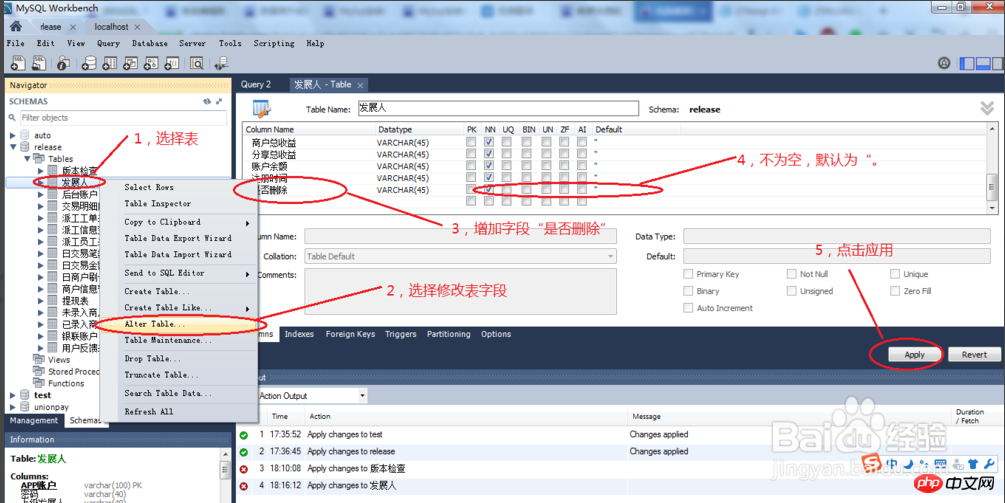This screenshot has width=1005, height=503.
Task: Create a new SQL tab from toolbar
Action: 19,63
